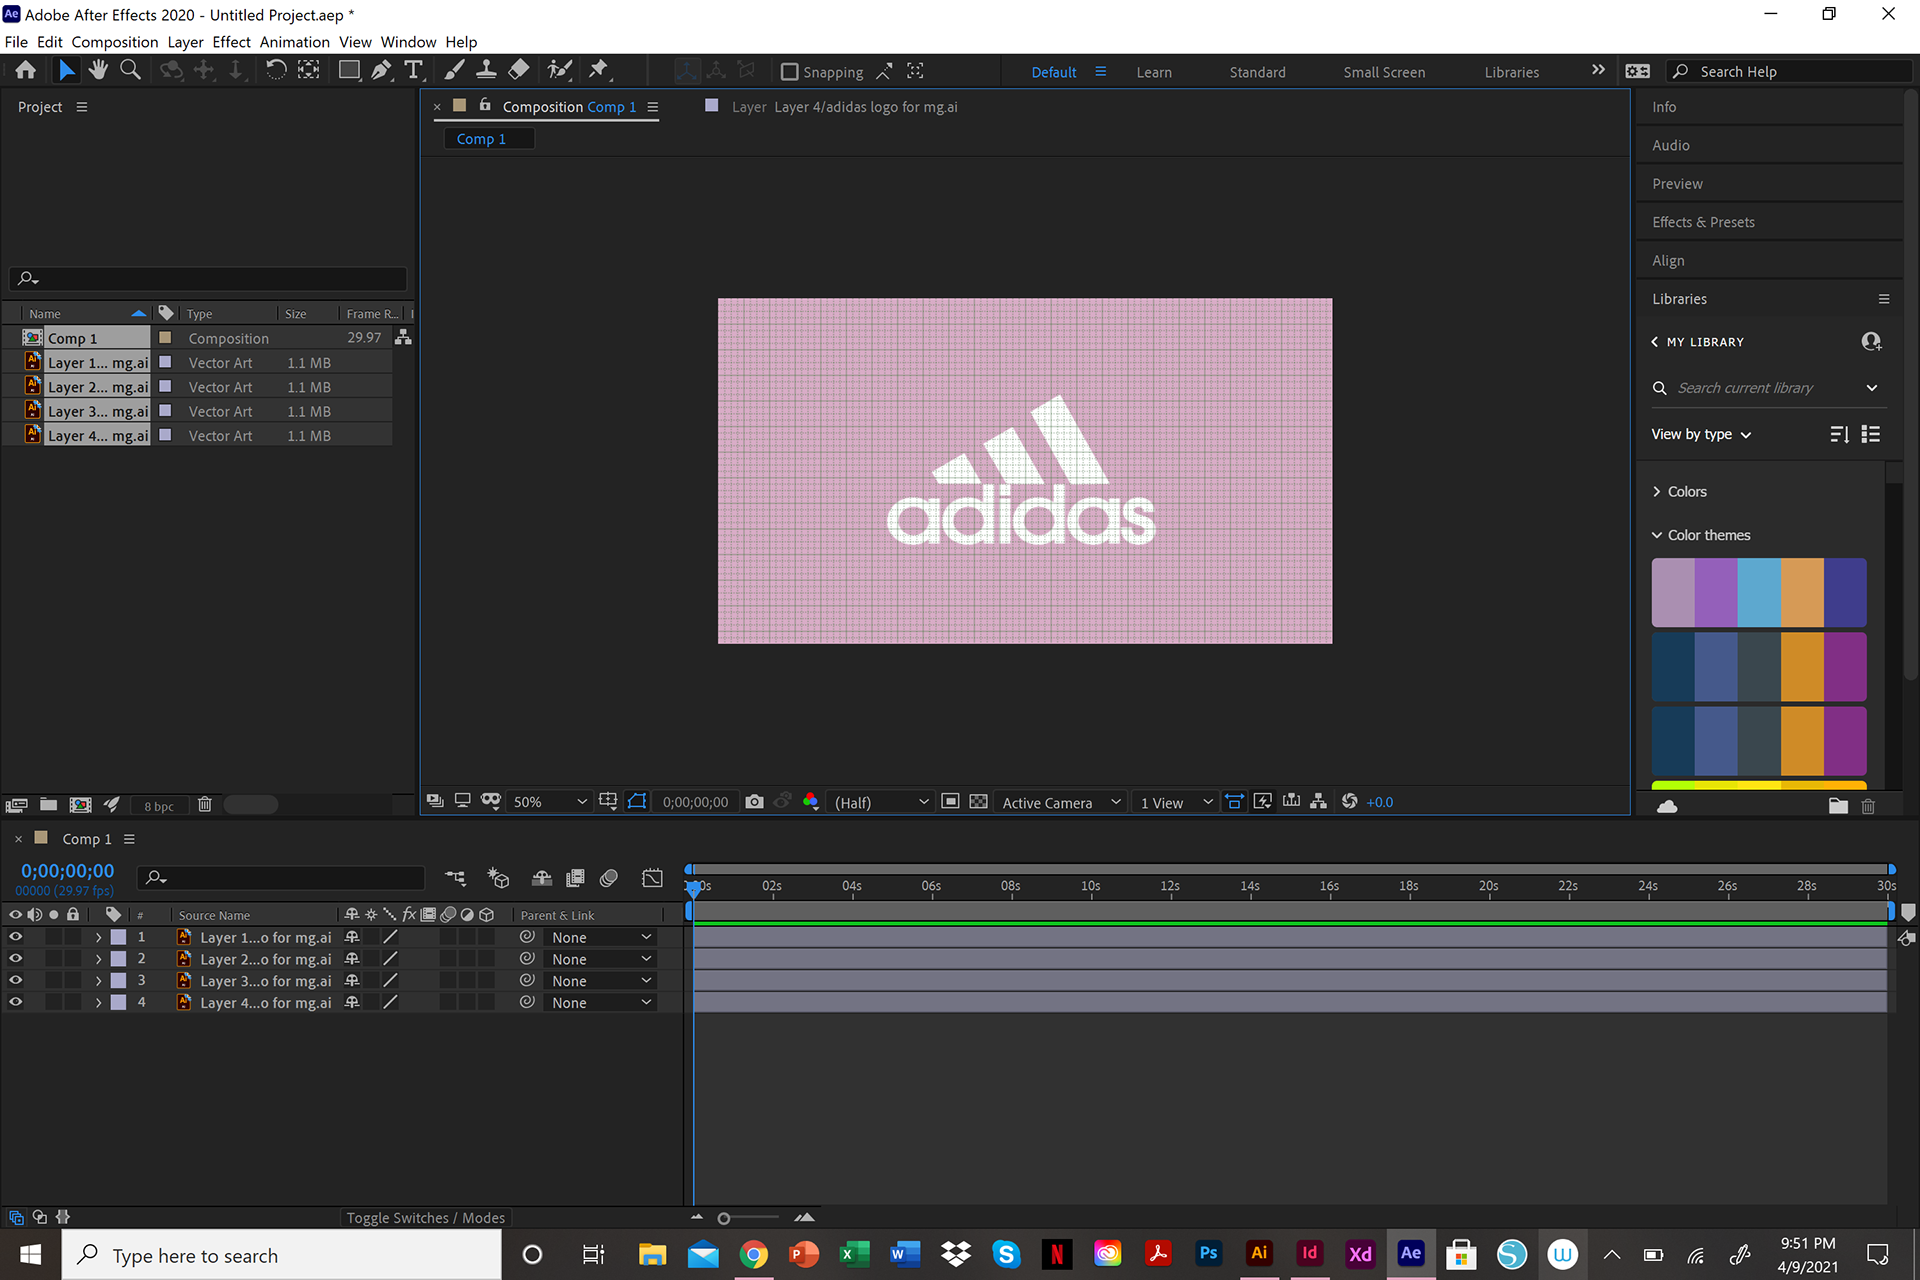
Task: Toggle Mask and Shape Path Visibility
Action: tap(637, 802)
